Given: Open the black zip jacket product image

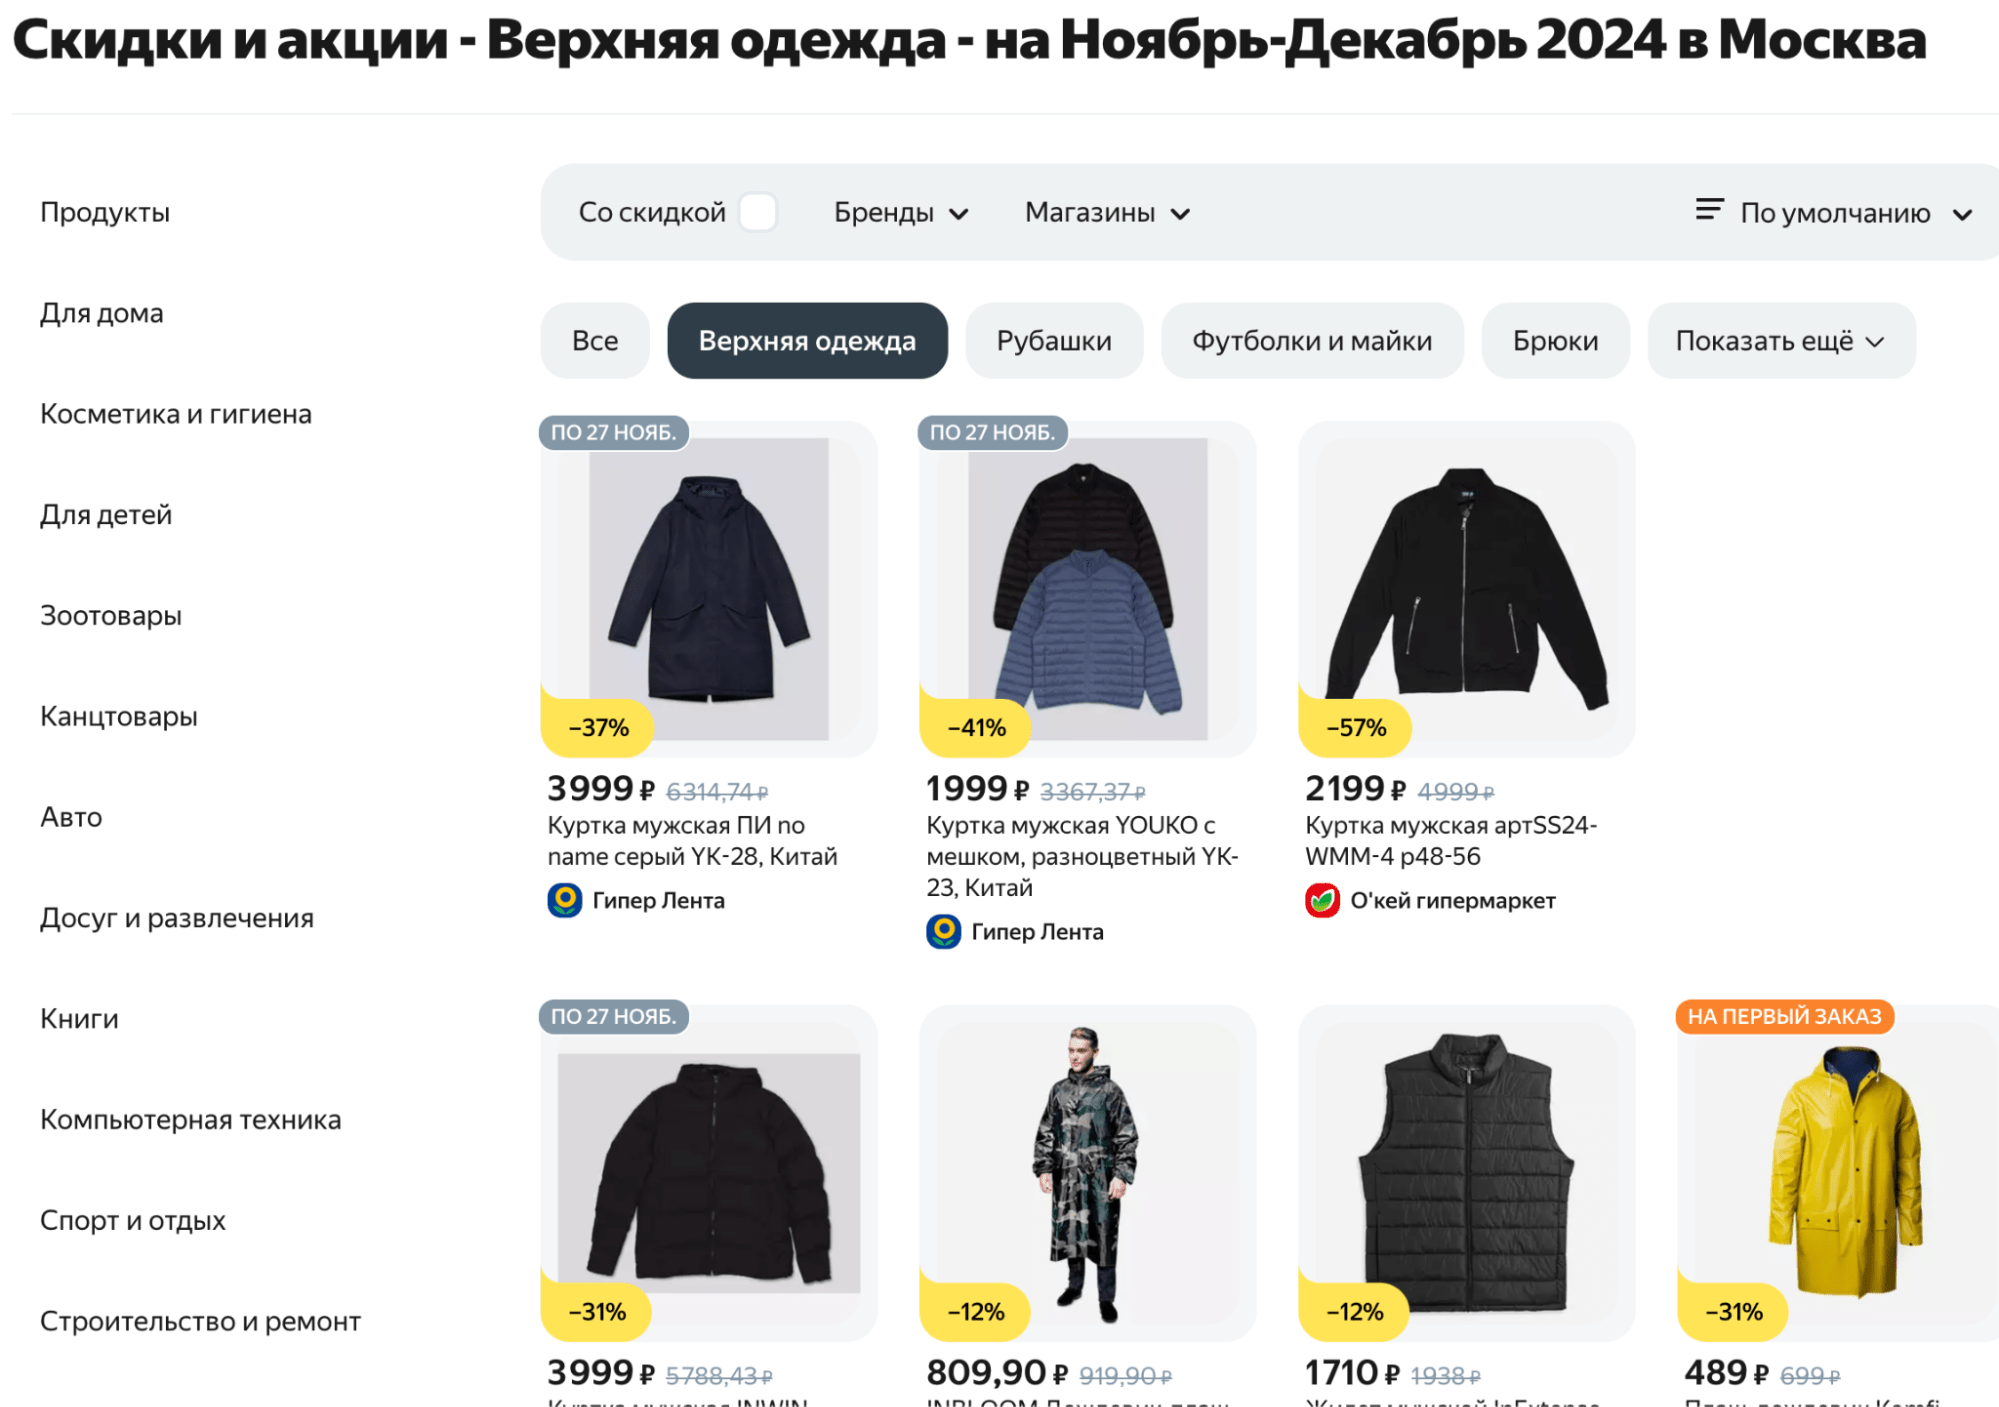Looking at the screenshot, I should pyautogui.click(x=1466, y=590).
